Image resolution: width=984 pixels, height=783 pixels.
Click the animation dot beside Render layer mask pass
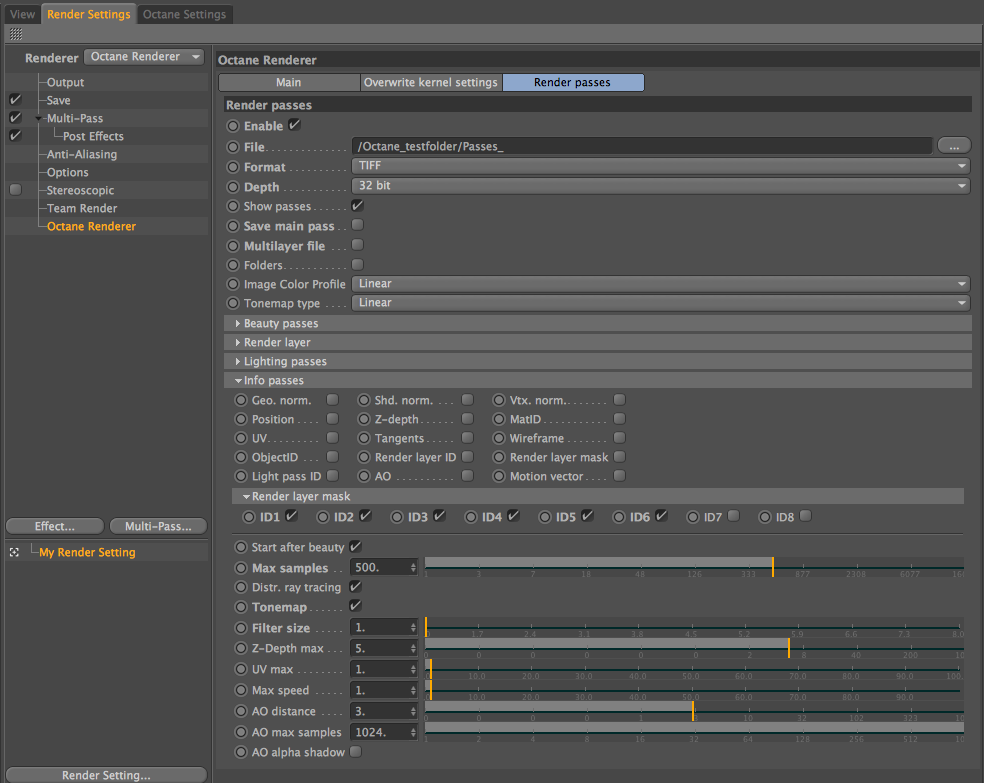pyautogui.click(x=499, y=457)
